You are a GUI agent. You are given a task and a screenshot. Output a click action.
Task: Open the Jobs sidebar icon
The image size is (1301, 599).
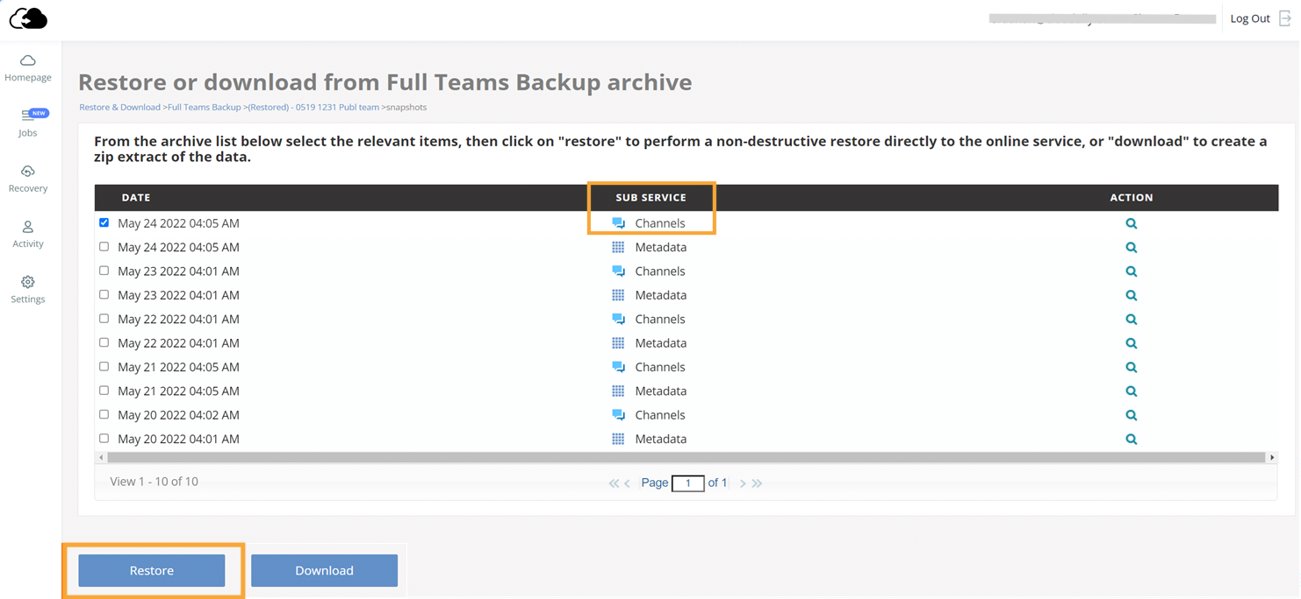(x=28, y=116)
